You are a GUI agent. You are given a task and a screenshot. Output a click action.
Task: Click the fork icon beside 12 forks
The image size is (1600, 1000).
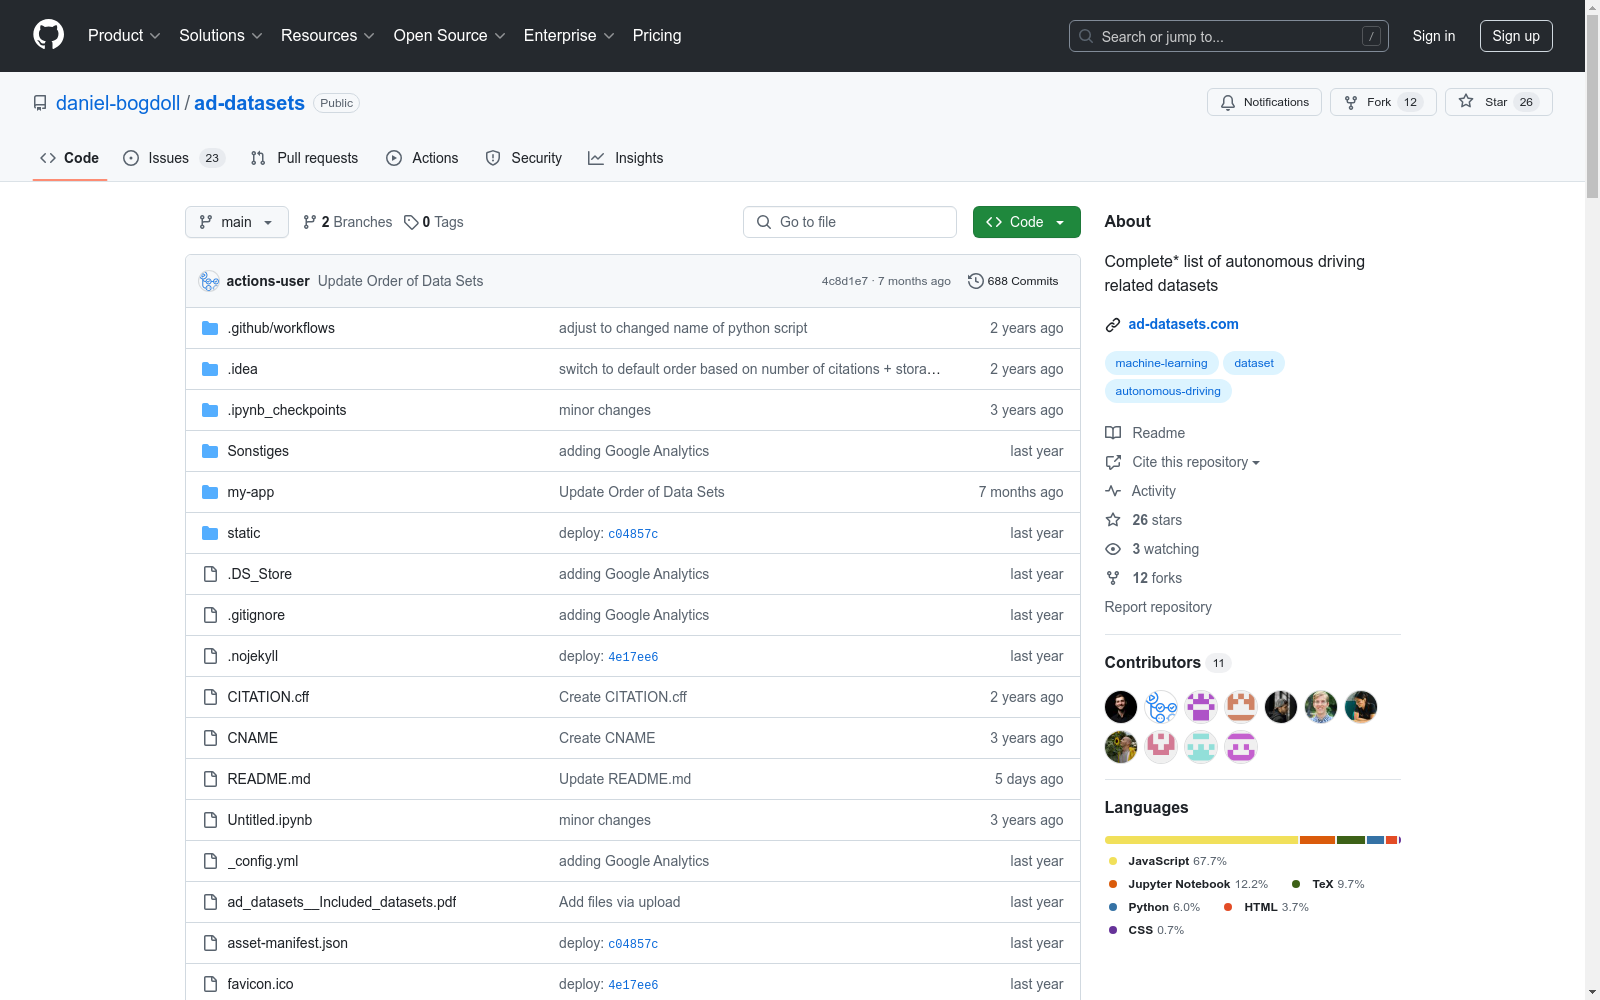click(x=1113, y=578)
